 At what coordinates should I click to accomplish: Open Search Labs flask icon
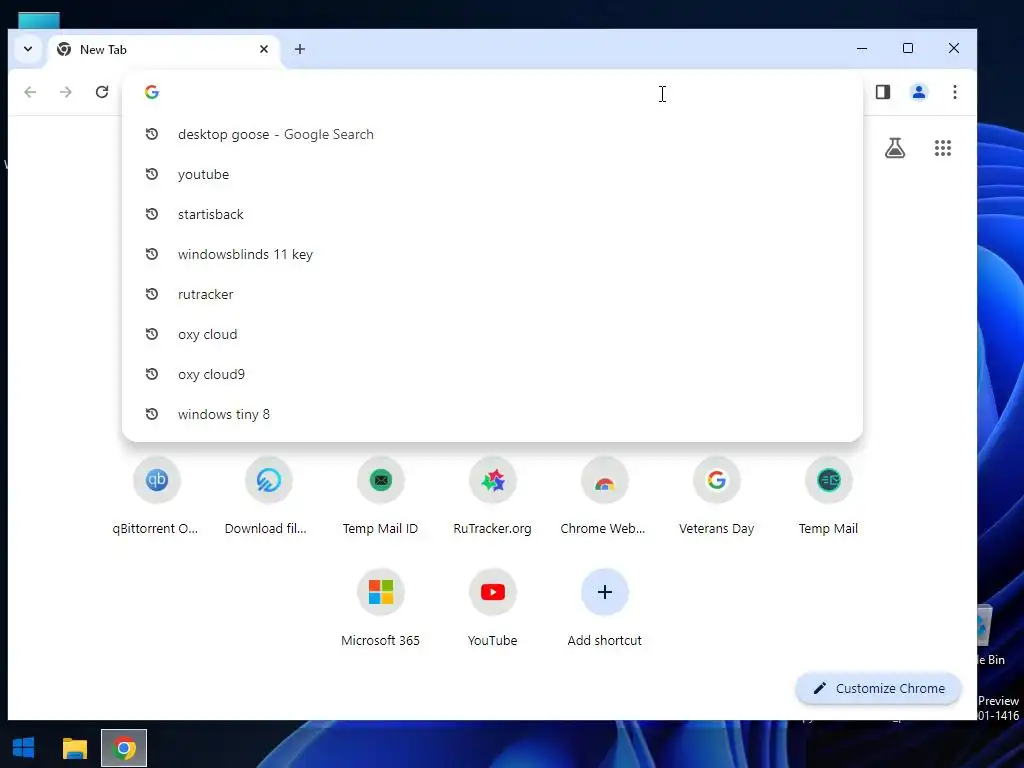click(x=895, y=148)
